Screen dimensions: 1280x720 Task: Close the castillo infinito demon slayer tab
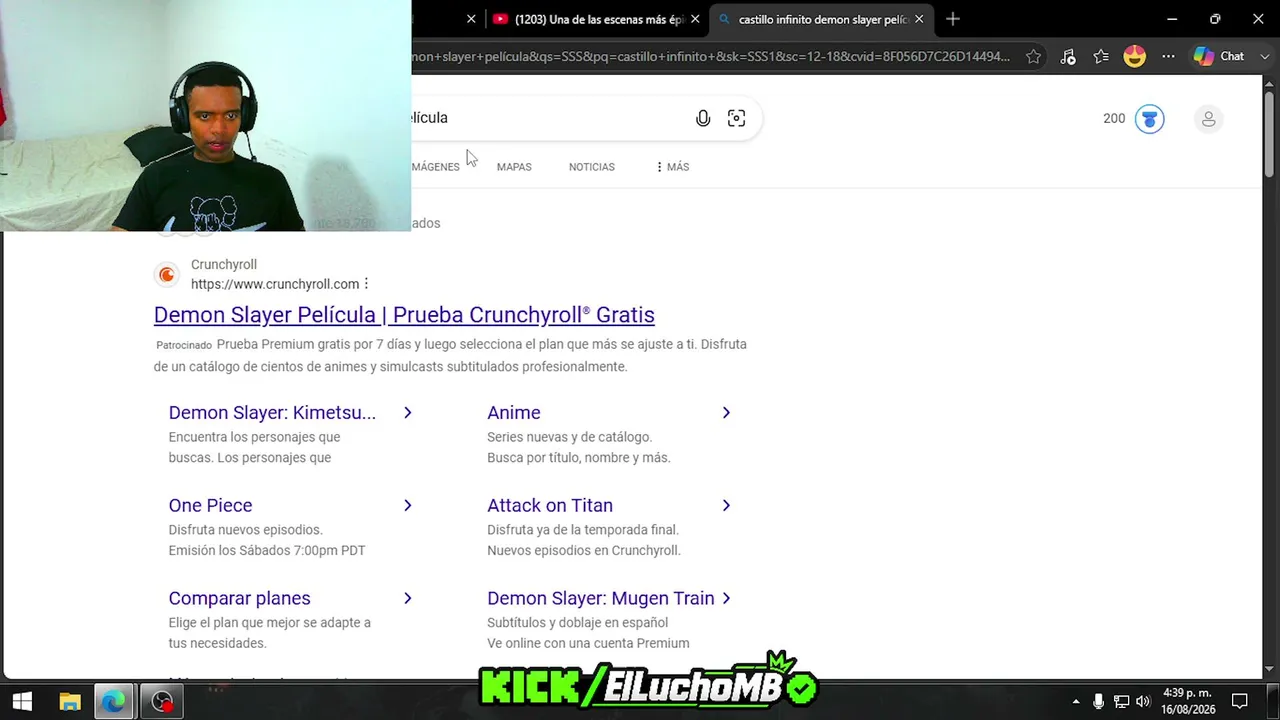919,19
